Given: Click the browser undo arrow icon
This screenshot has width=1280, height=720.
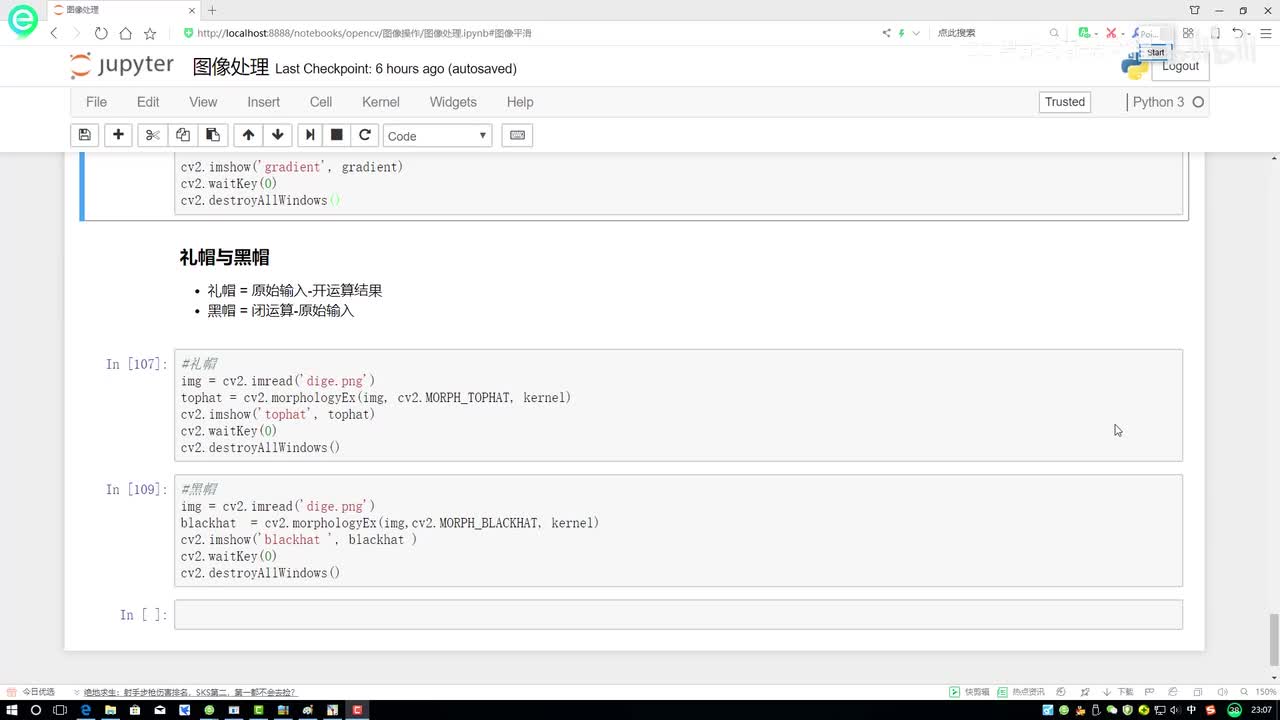Looking at the screenshot, I should coord(1237,33).
